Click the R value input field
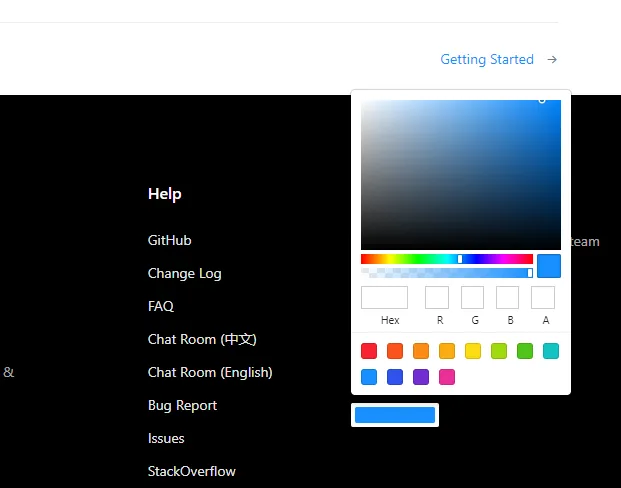Viewport: 621px width, 488px height. 437,297
